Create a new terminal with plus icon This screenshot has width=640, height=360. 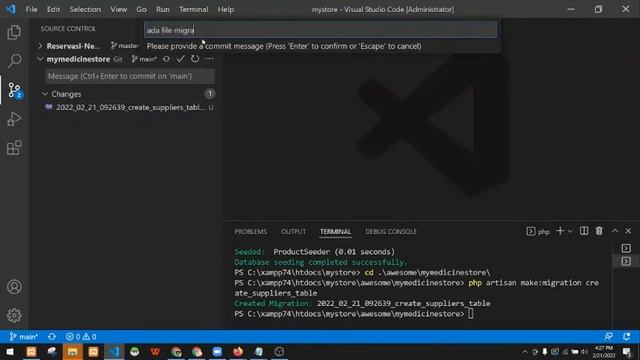click(x=560, y=231)
